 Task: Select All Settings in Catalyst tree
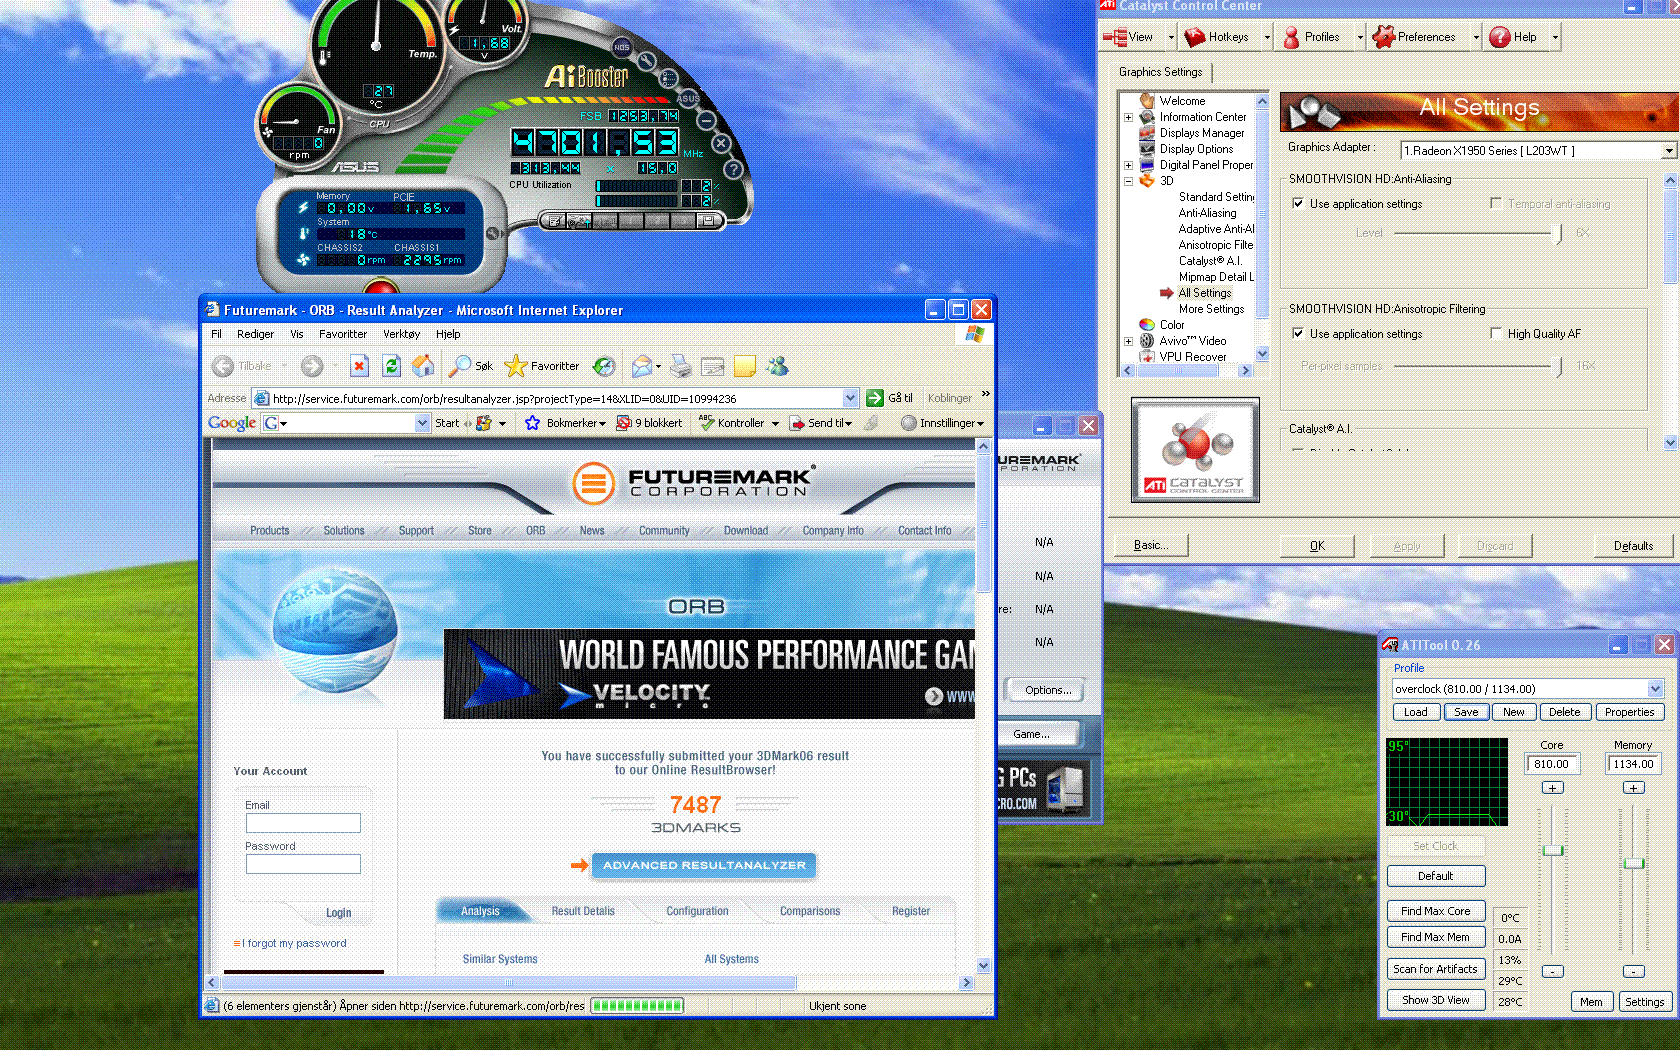click(1204, 293)
